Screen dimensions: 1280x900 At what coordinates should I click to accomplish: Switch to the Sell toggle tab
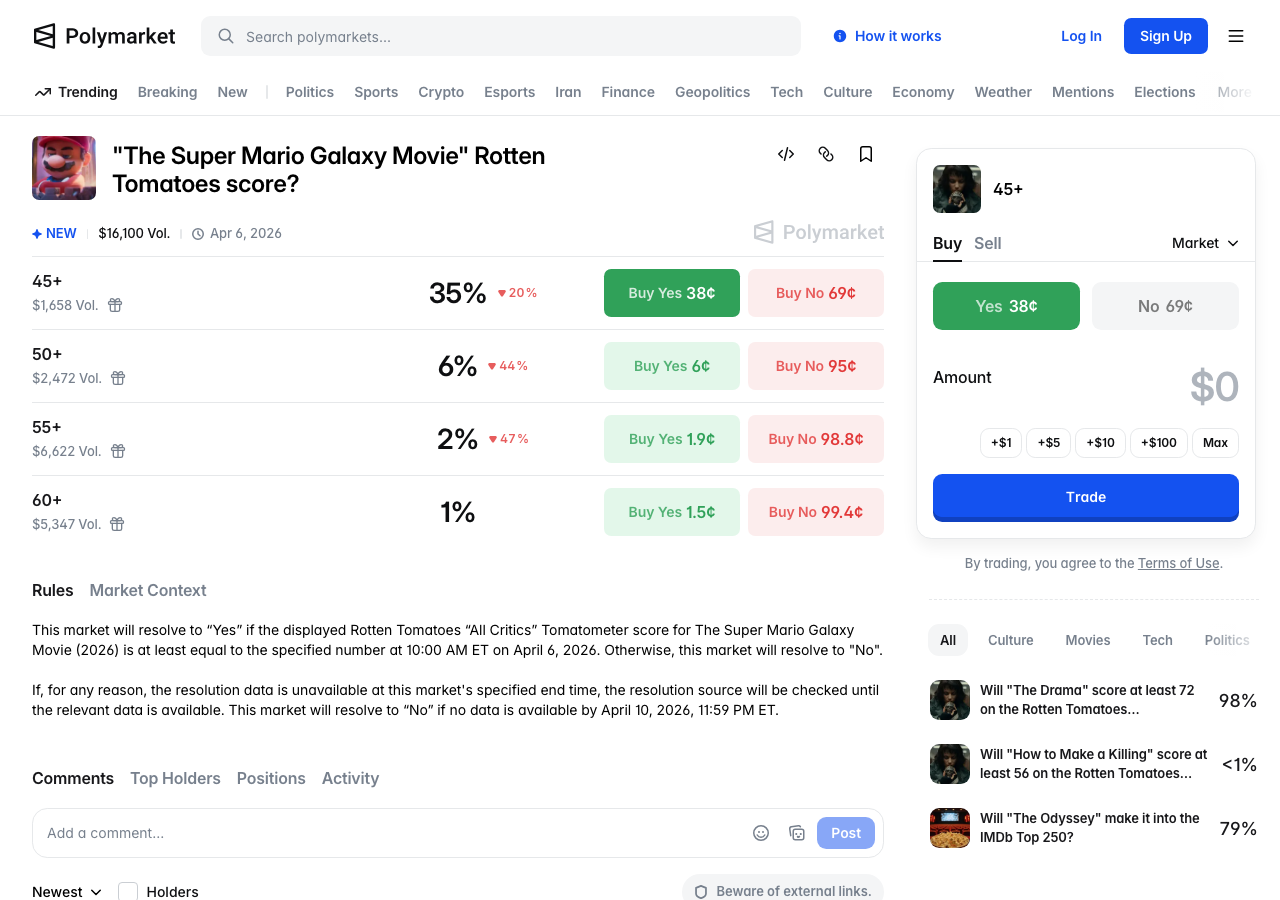point(988,243)
